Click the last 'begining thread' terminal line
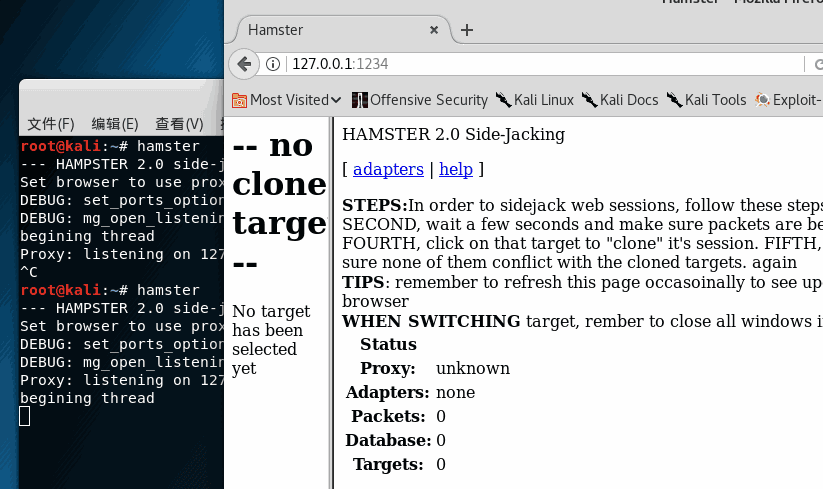This screenshot has height=489, width=823. point(87,398)
